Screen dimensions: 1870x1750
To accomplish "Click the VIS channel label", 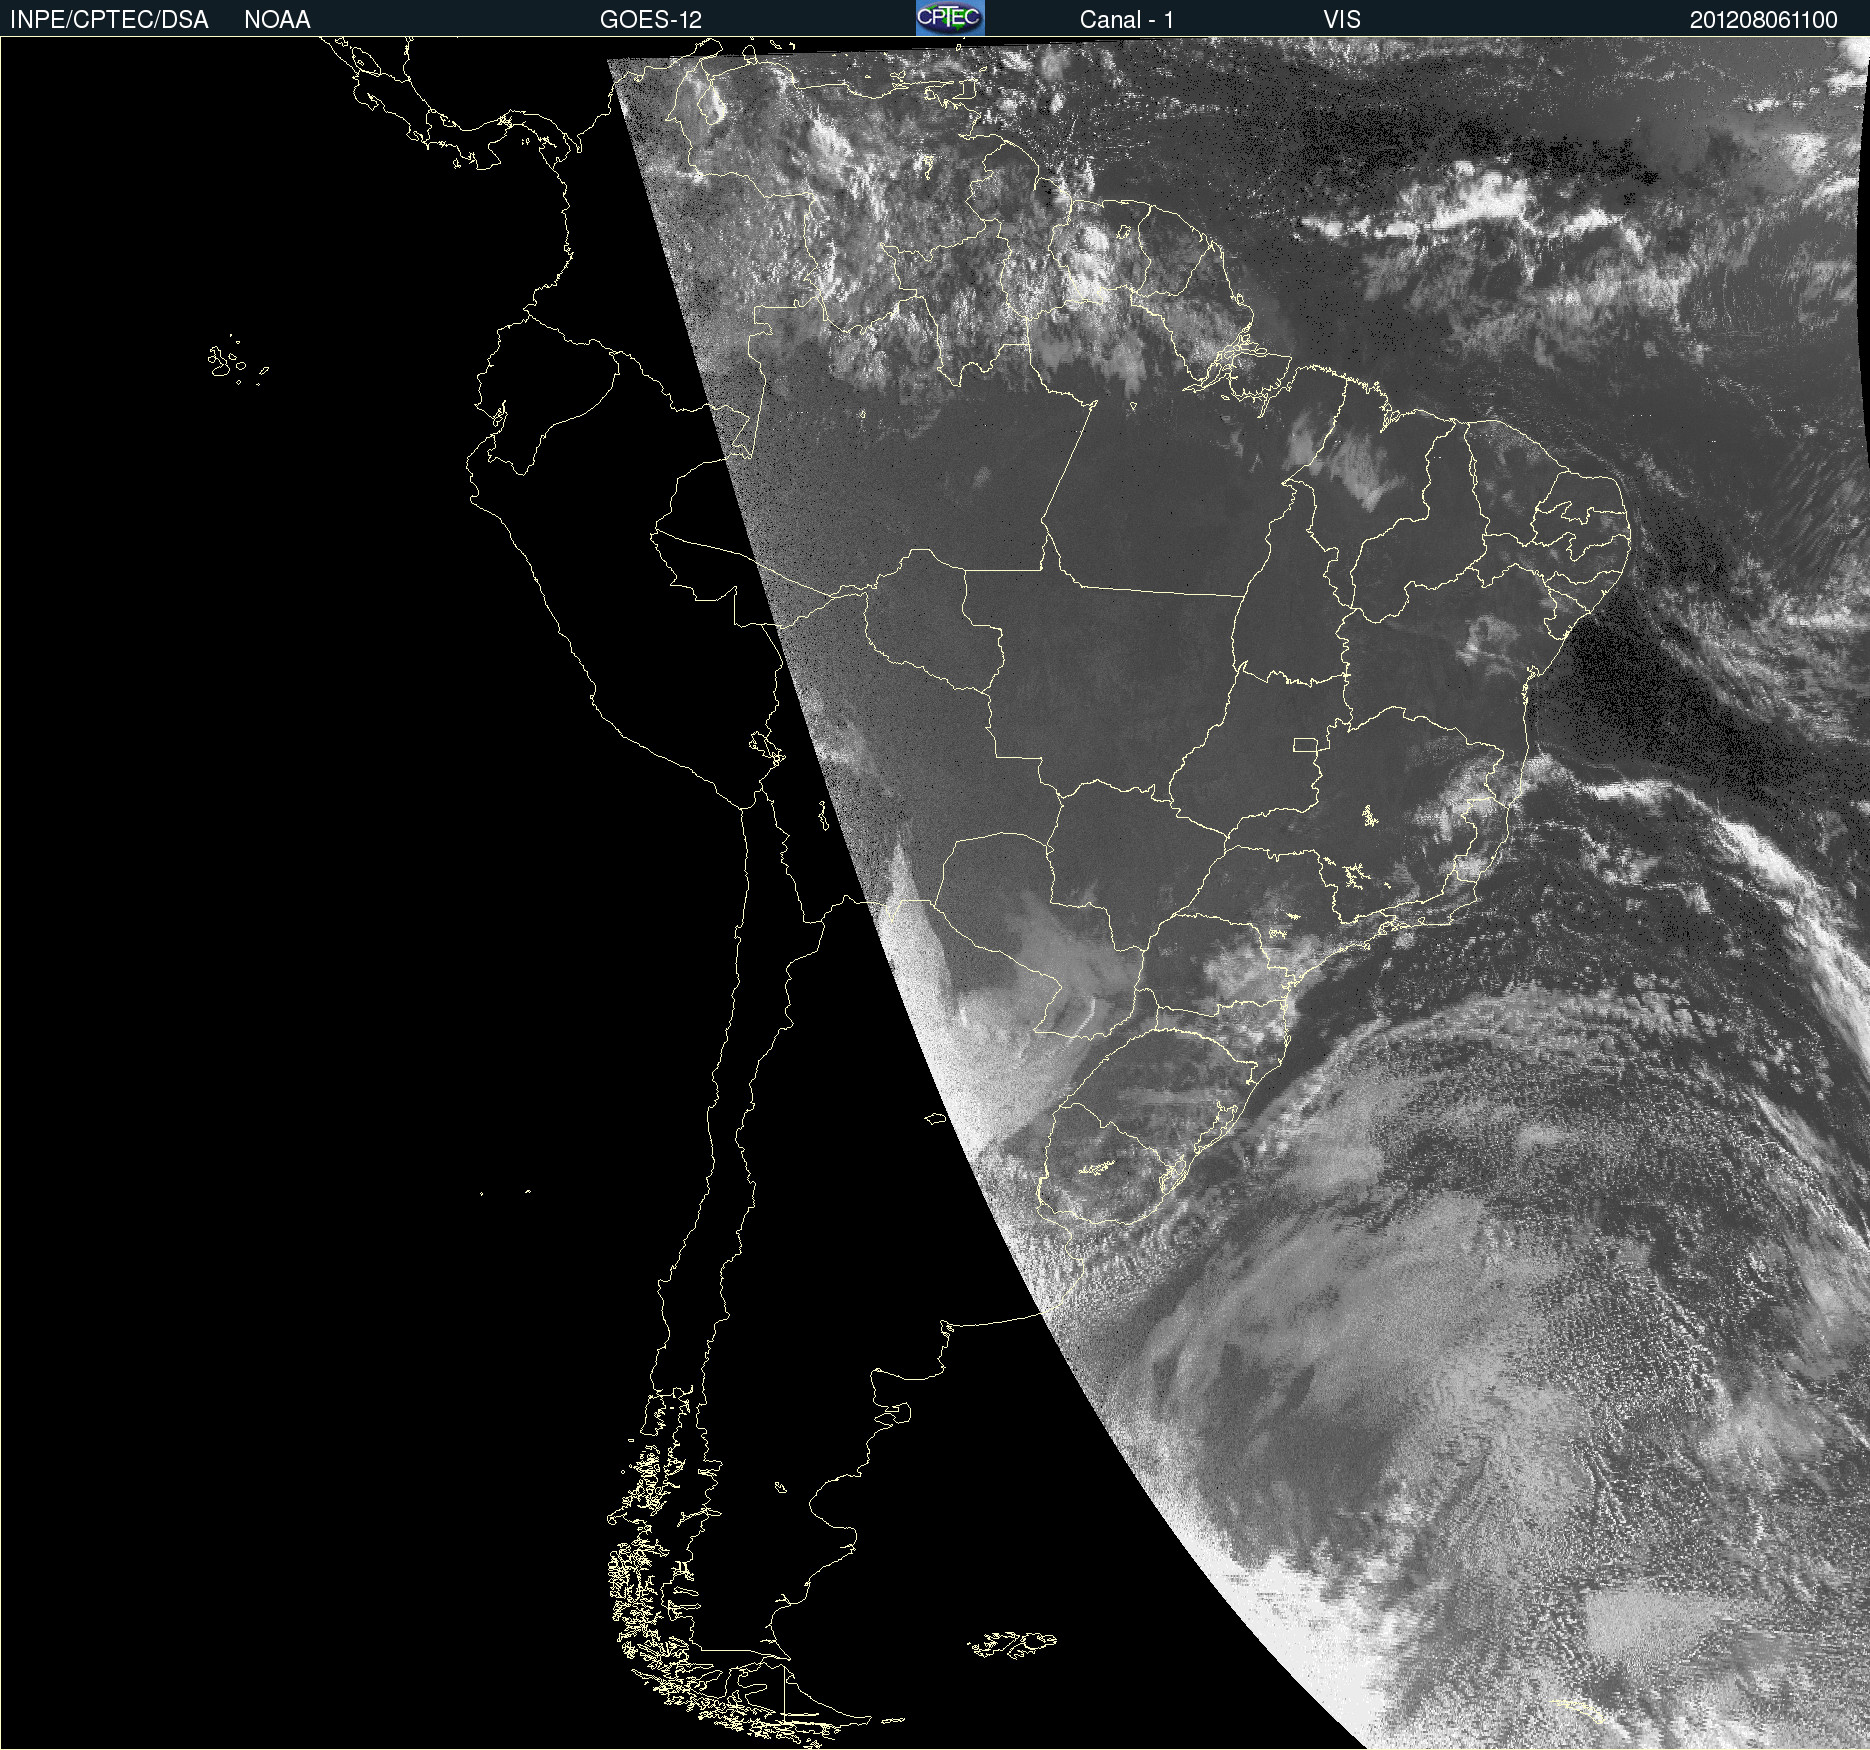I will pos(1342,20).
